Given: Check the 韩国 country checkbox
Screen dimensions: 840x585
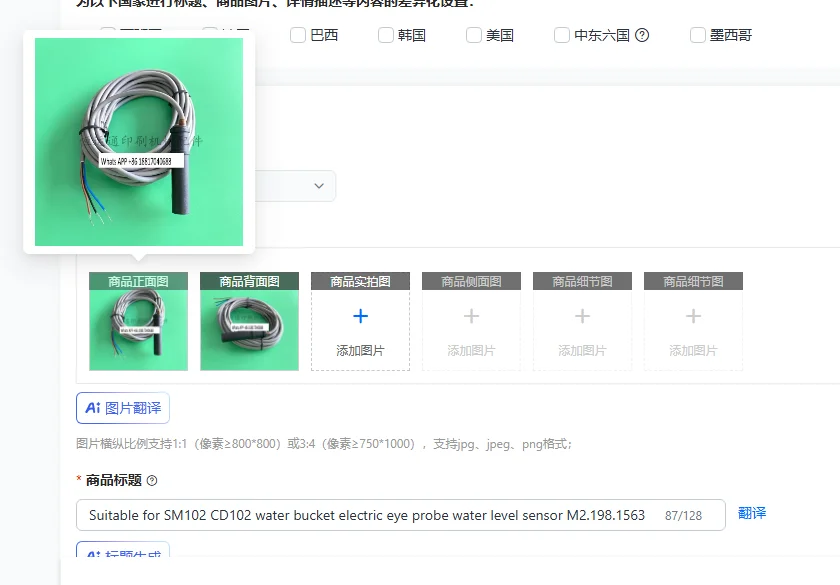Looking at the screenshot, I should pos(386,35).
